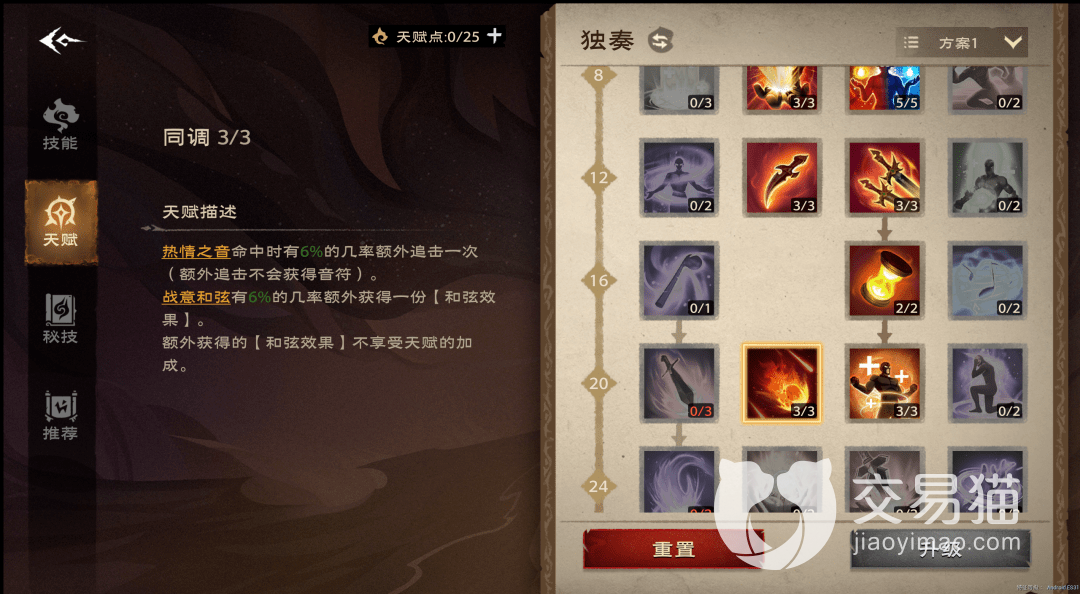Open the 推荐 recommendations tab

click(x=61, y=416)
